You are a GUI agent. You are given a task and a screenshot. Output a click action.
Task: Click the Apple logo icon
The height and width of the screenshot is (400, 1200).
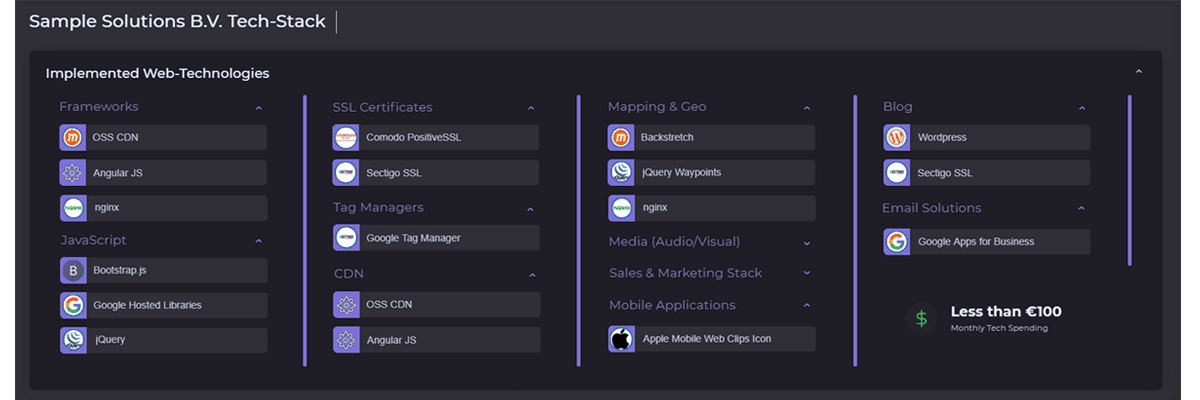coord(621,339)
